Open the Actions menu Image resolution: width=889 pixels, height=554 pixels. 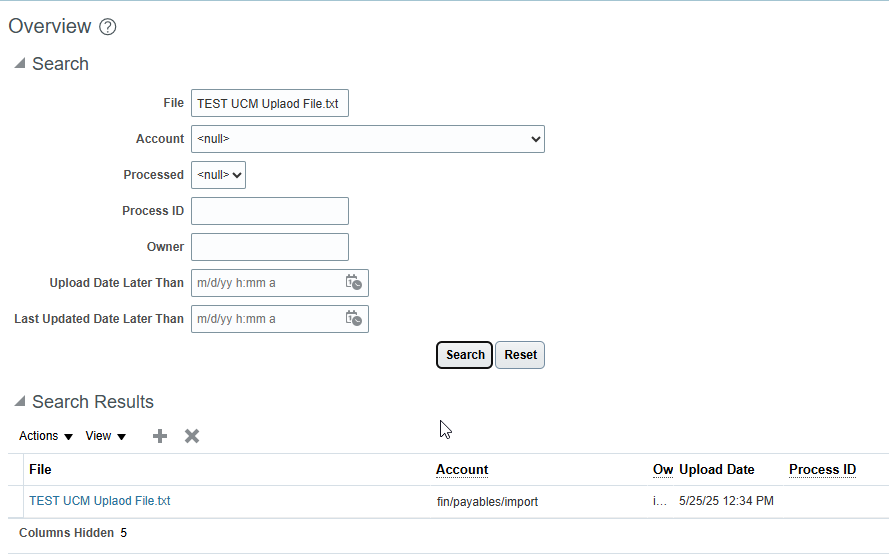pyautogui.click(x=46, y=436)
